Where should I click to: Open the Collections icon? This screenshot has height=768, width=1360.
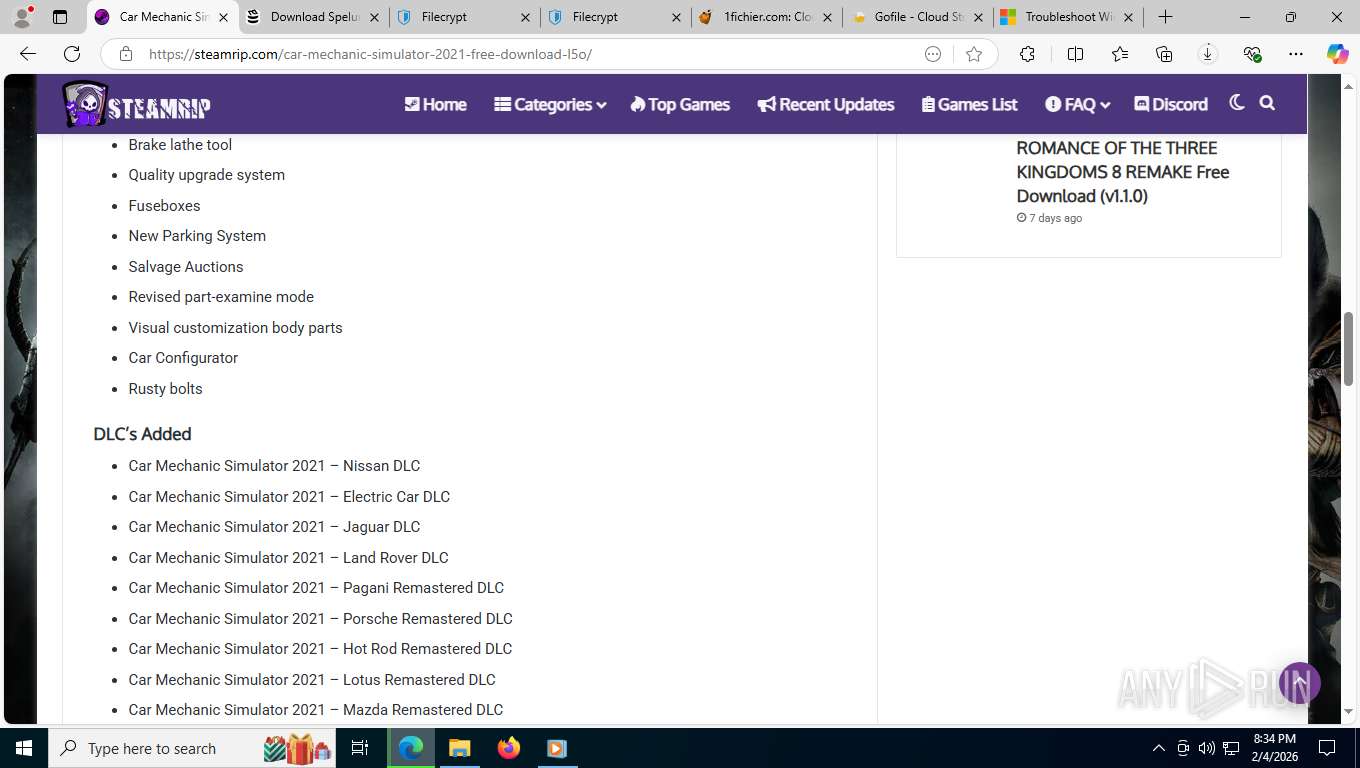tap(1164, 54)
